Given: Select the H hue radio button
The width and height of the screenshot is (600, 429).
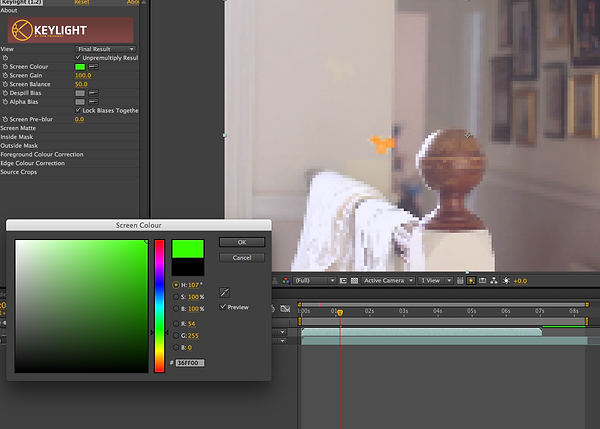Looking at the screenshot, I should [x=176, y=285].
